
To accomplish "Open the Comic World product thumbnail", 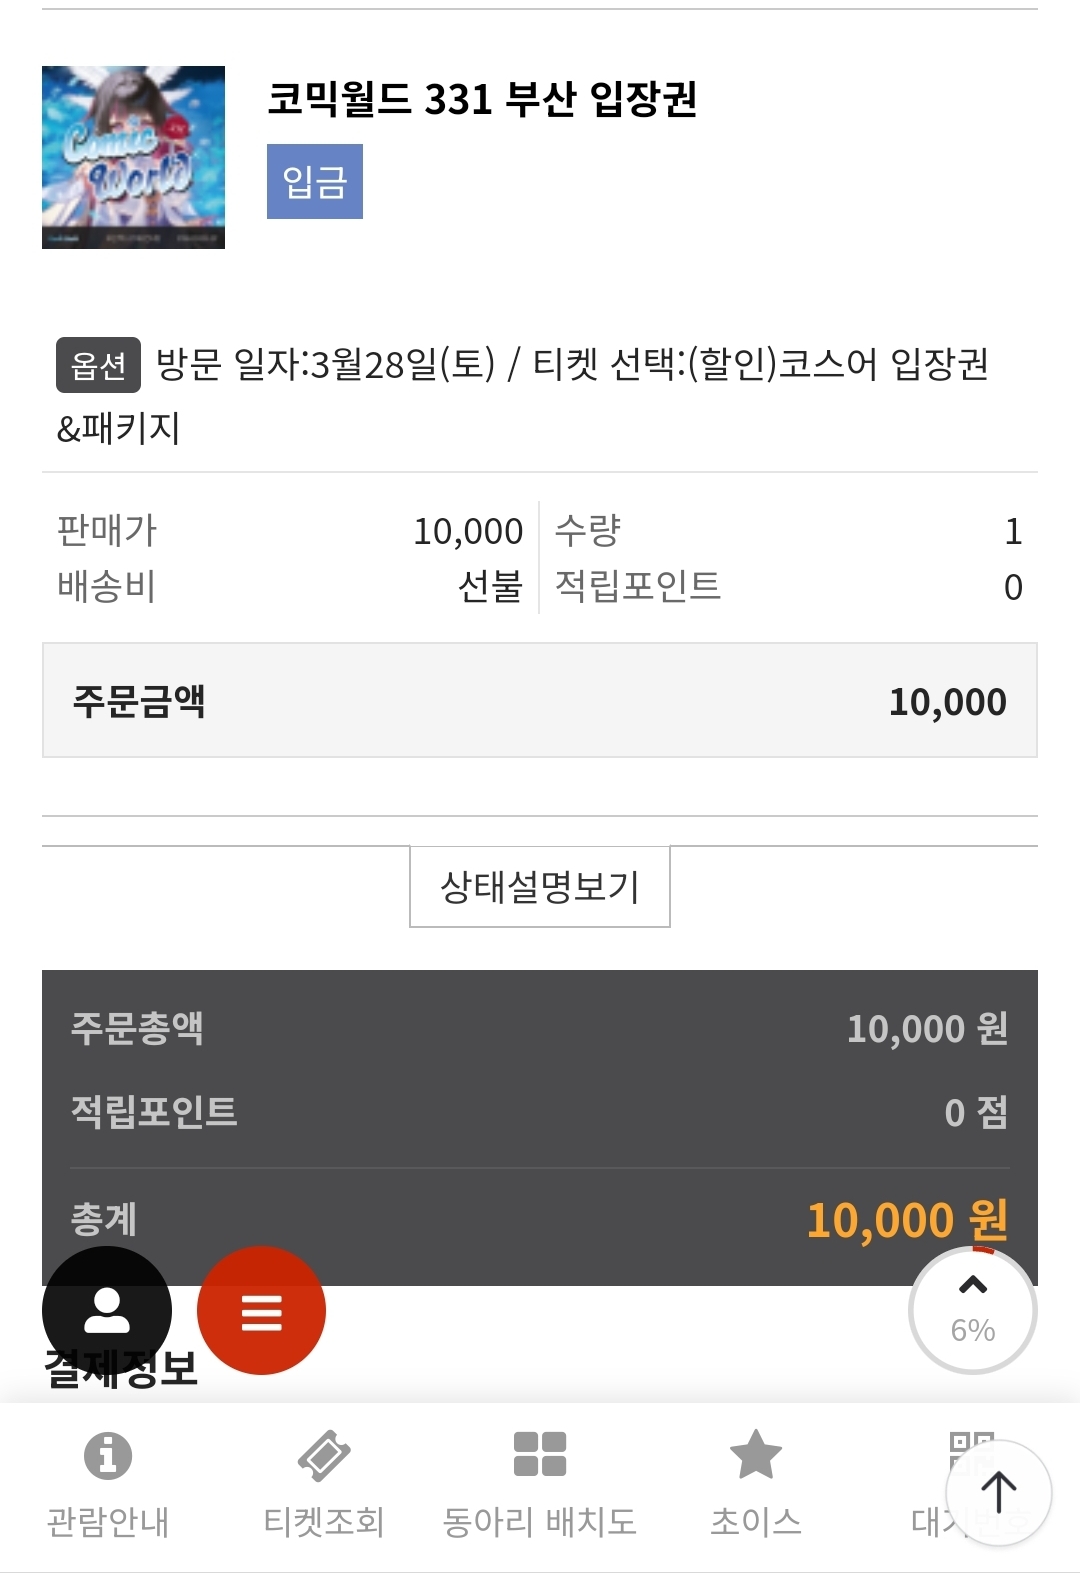I will 133,157.
